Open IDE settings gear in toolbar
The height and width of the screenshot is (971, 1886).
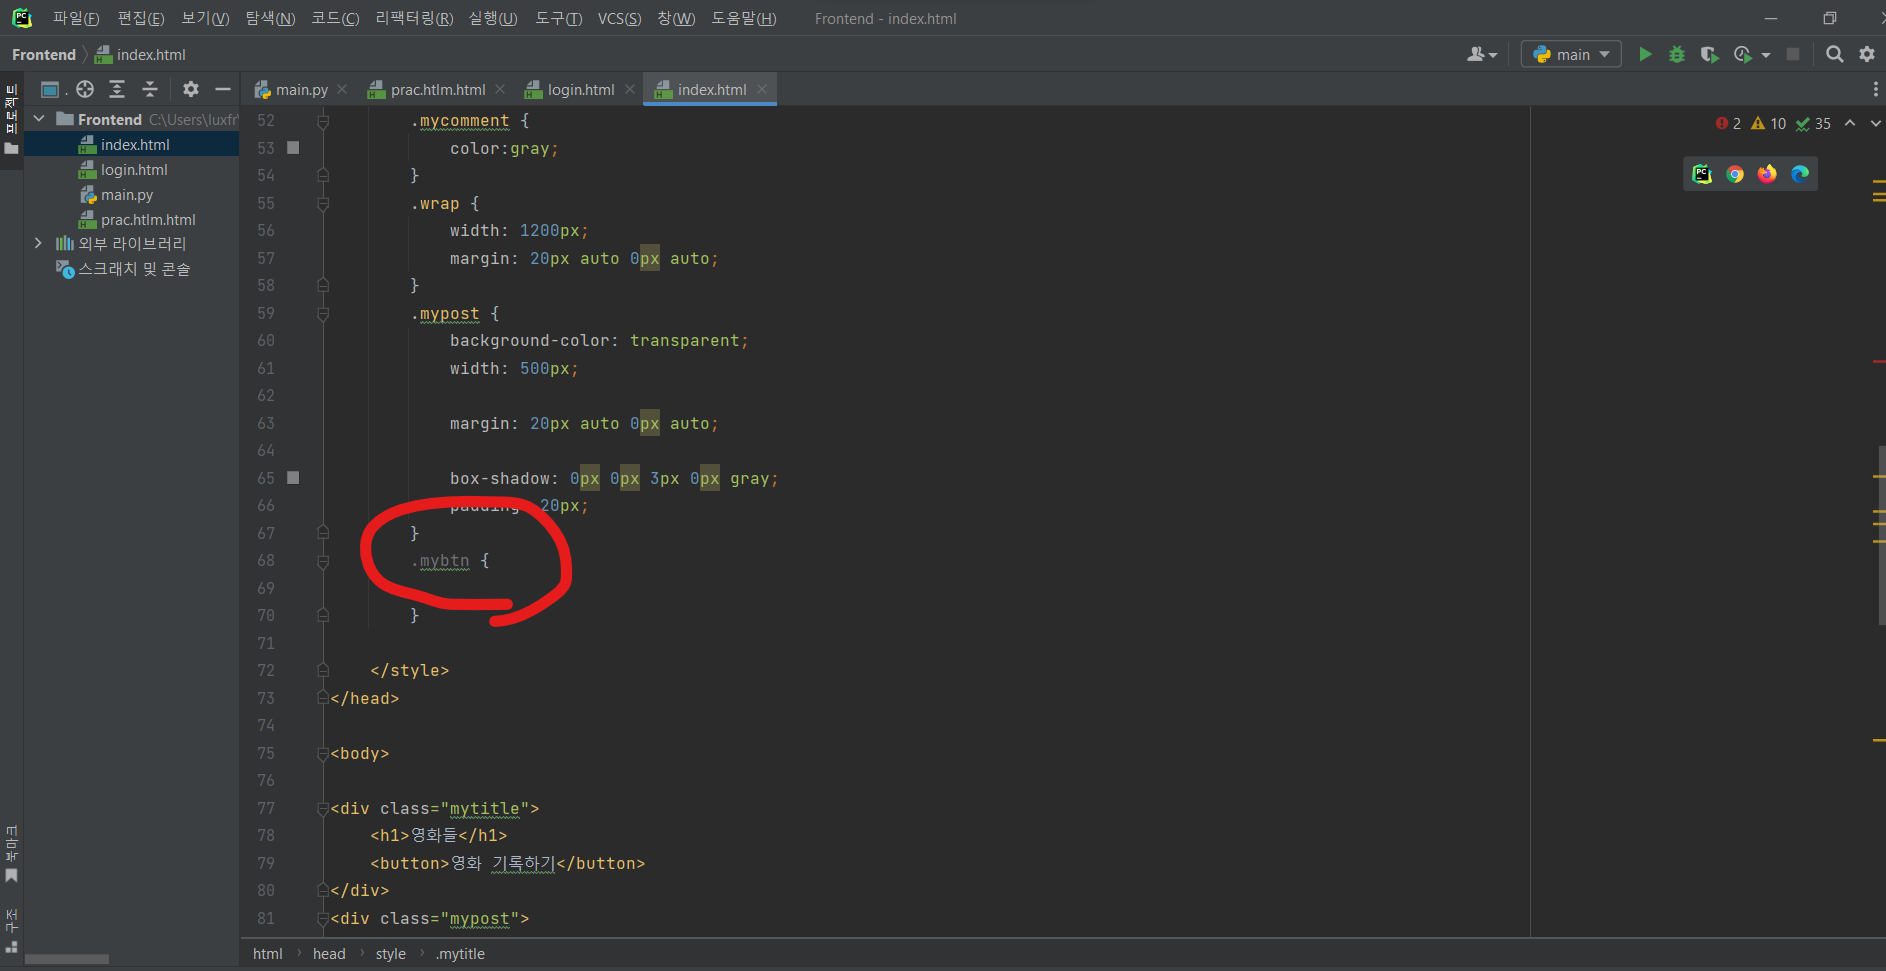point(1866,54)
